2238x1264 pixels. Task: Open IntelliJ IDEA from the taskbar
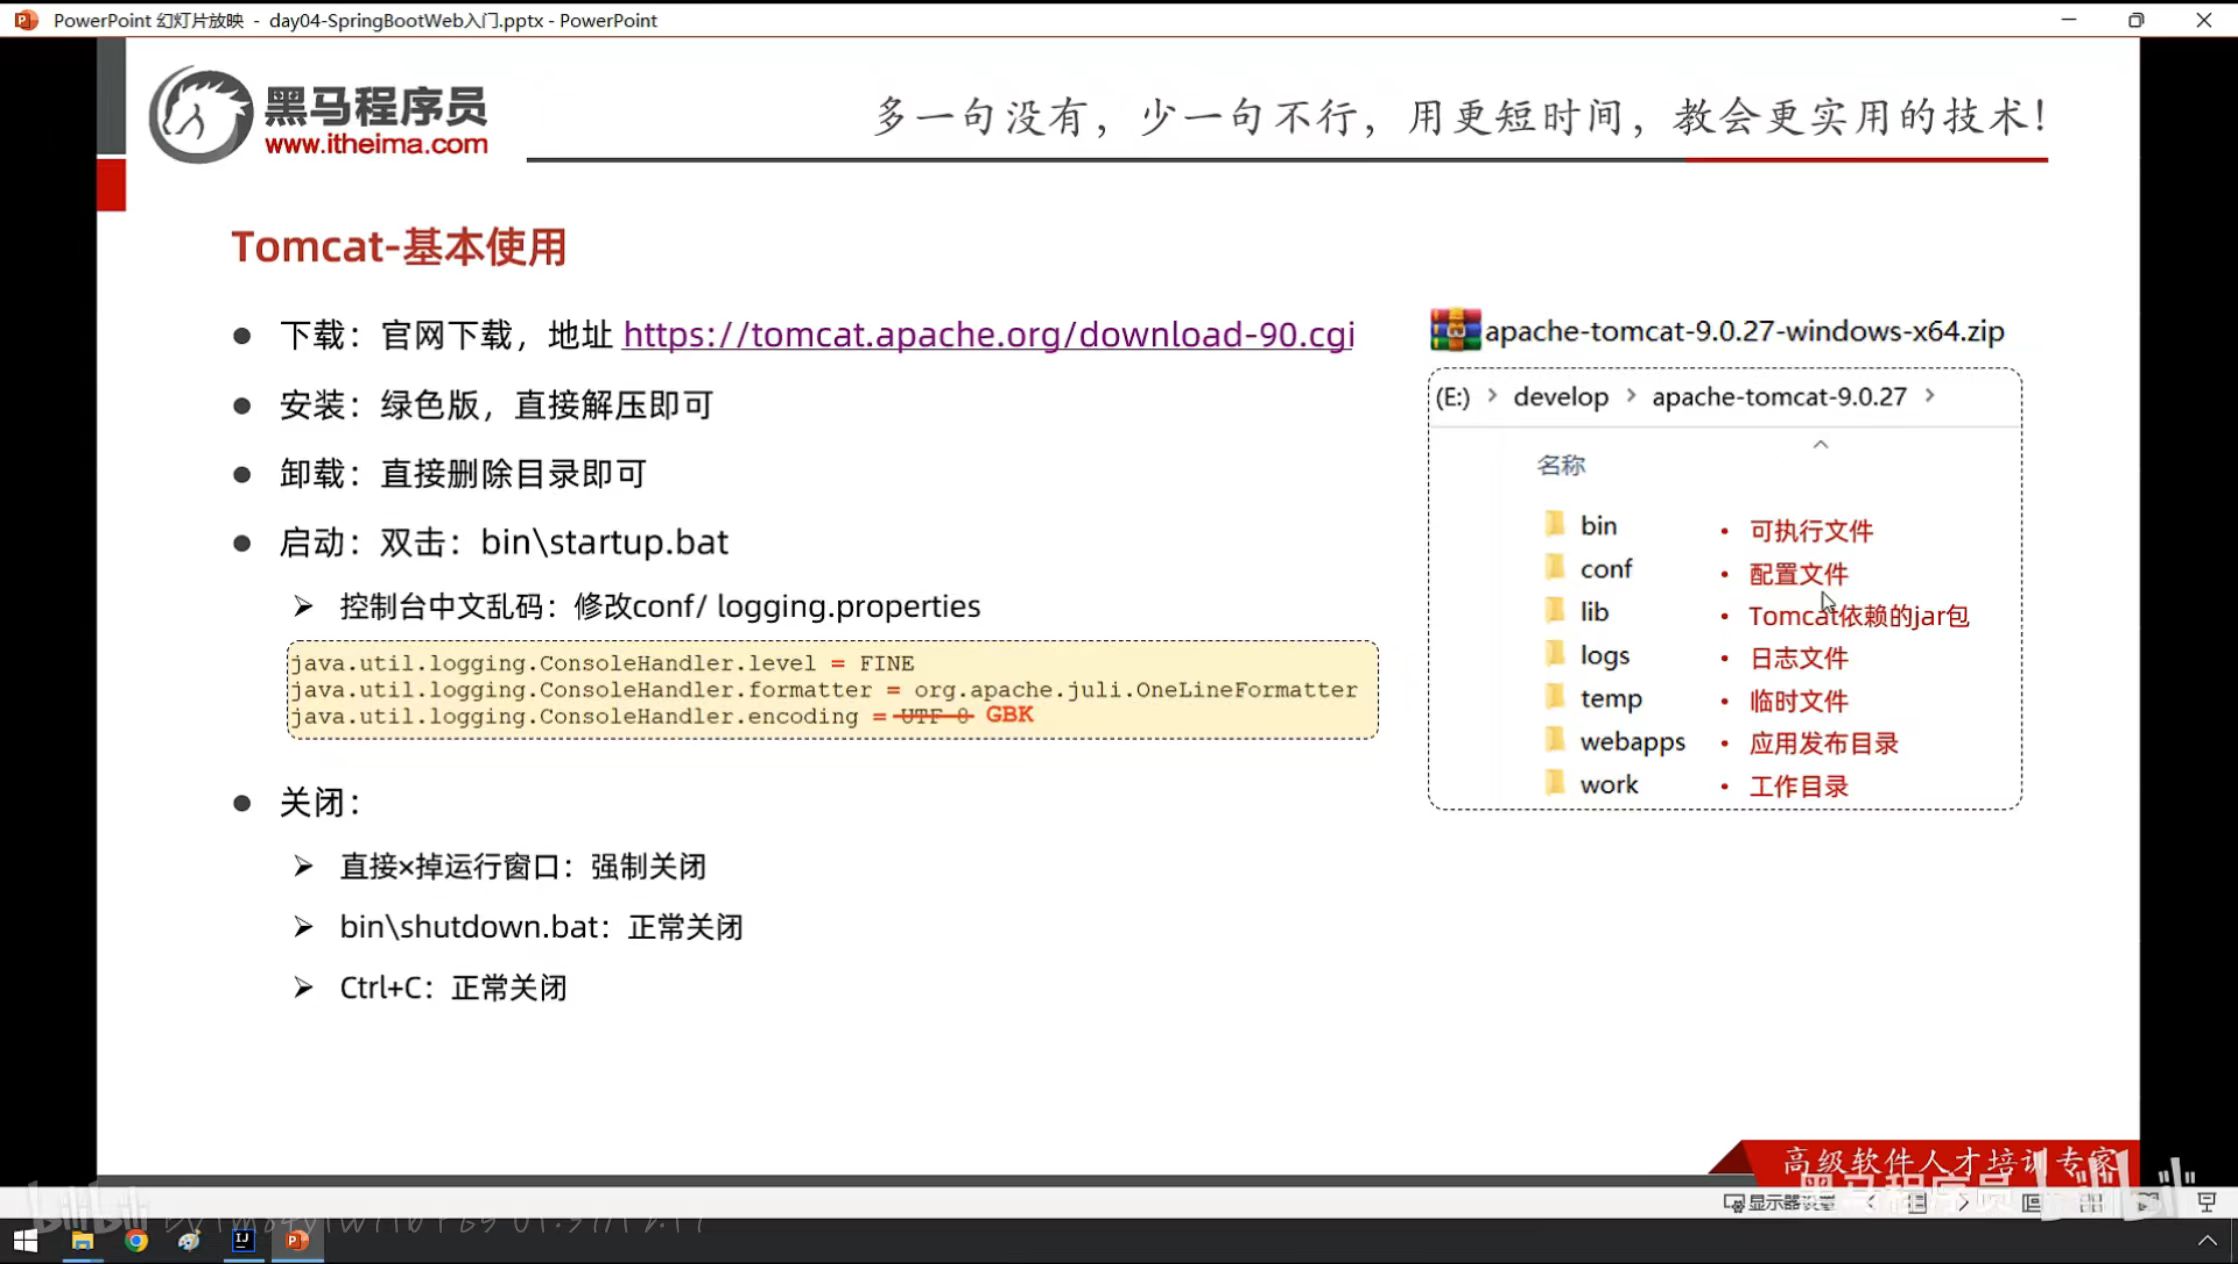click(243, 1241)
